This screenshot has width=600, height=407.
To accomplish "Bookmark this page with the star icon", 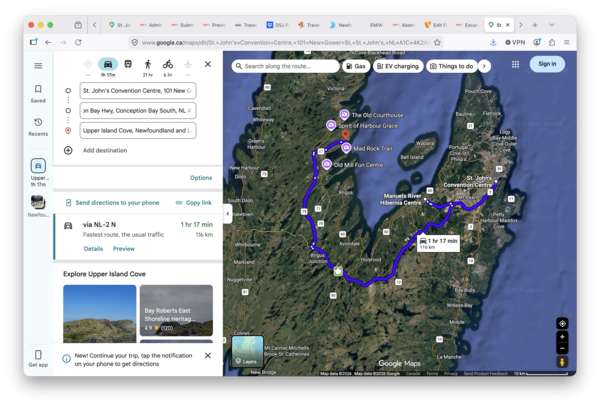I will click(437, 42).
